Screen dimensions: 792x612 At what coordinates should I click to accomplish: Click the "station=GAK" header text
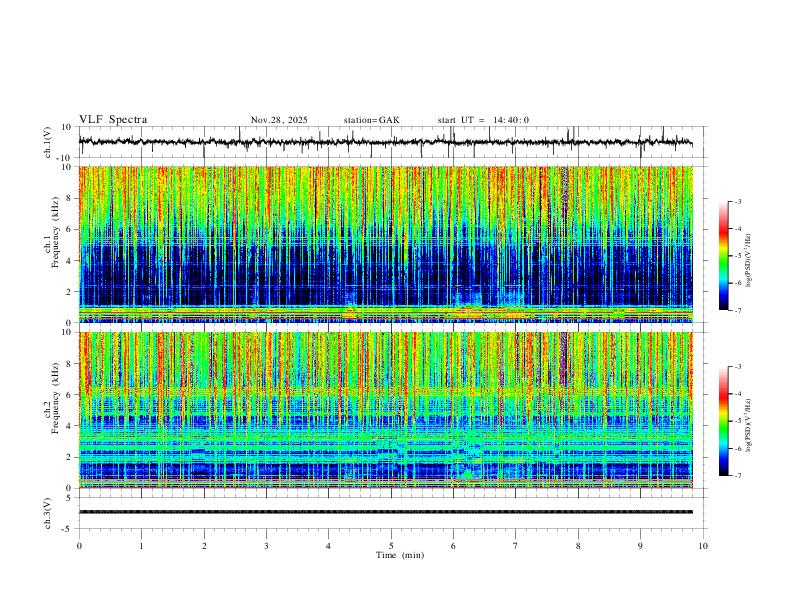pyautogui.click(x=371, y=120)
